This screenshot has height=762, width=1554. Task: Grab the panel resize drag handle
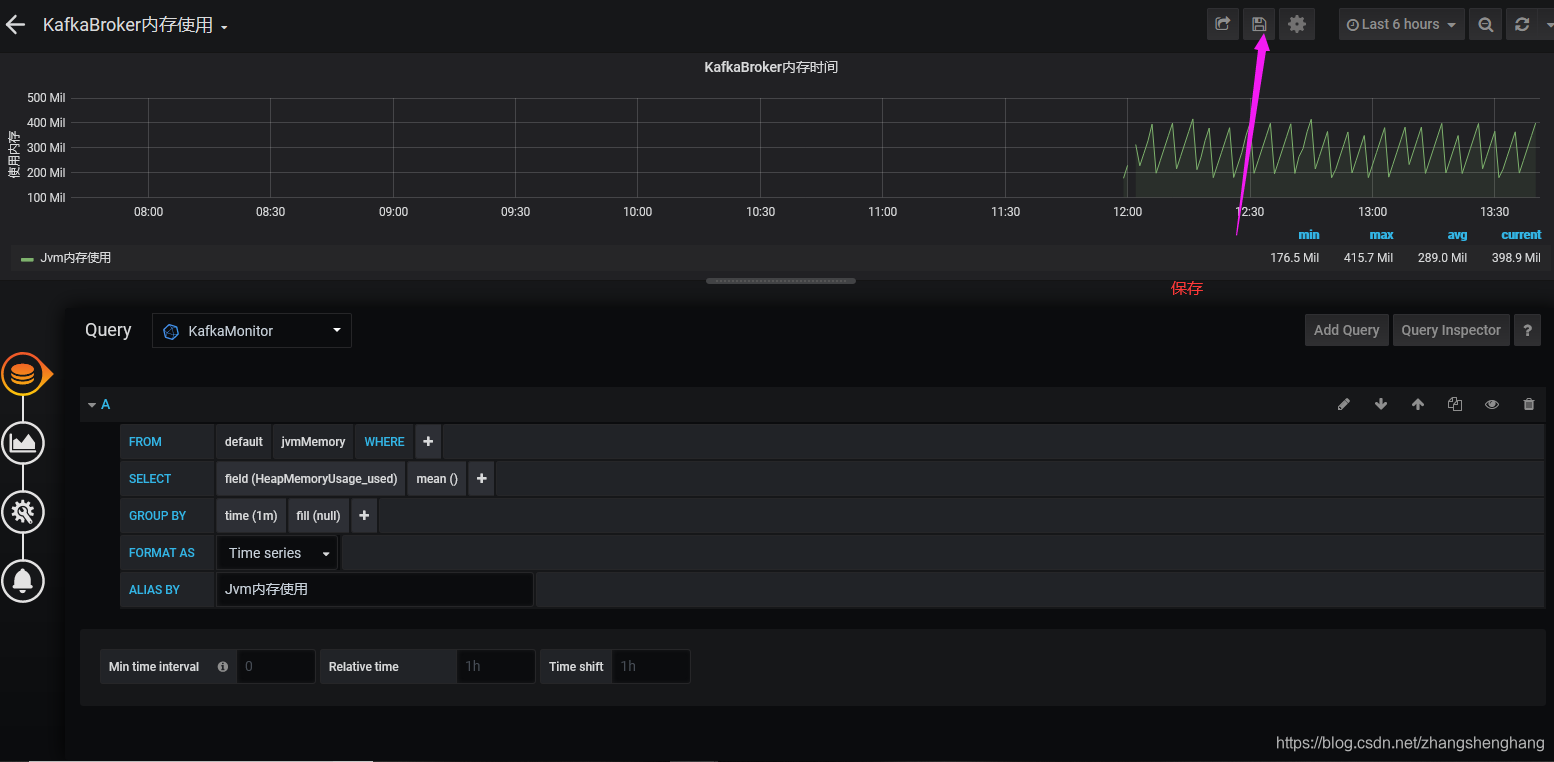[780, 281]
